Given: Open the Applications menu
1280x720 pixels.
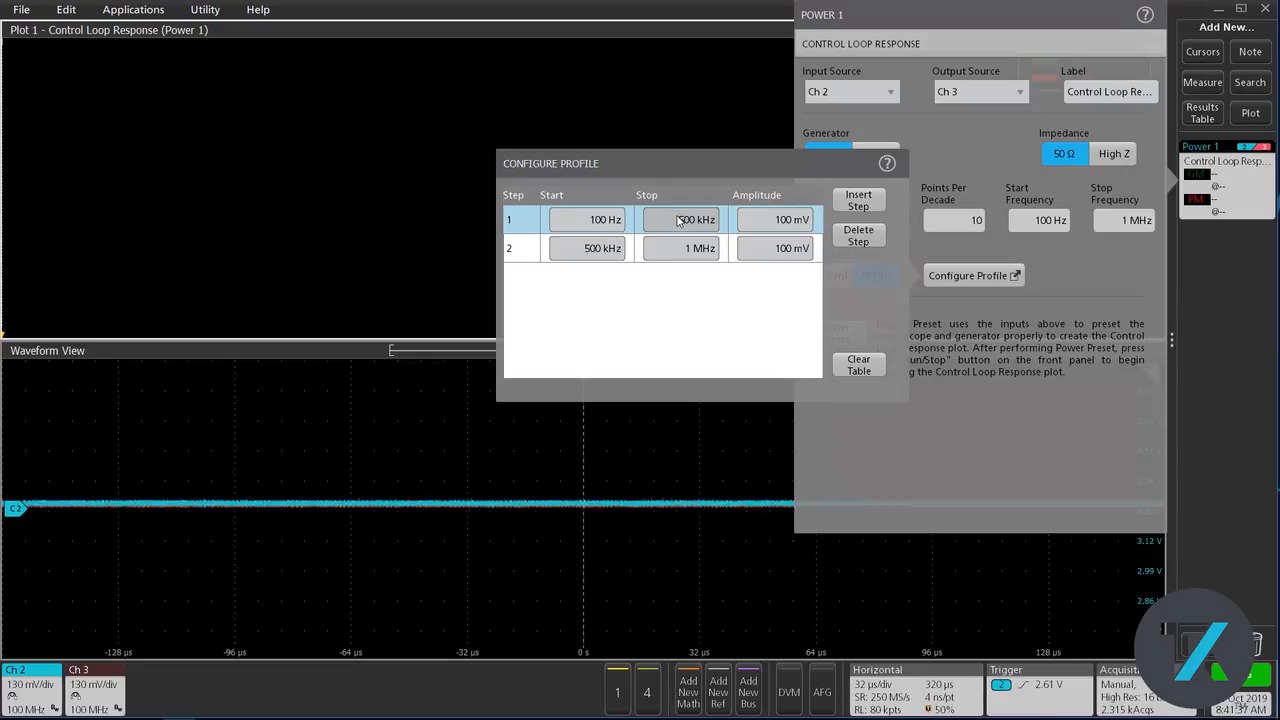Looking at the screenshot, I should click(133, 9).
